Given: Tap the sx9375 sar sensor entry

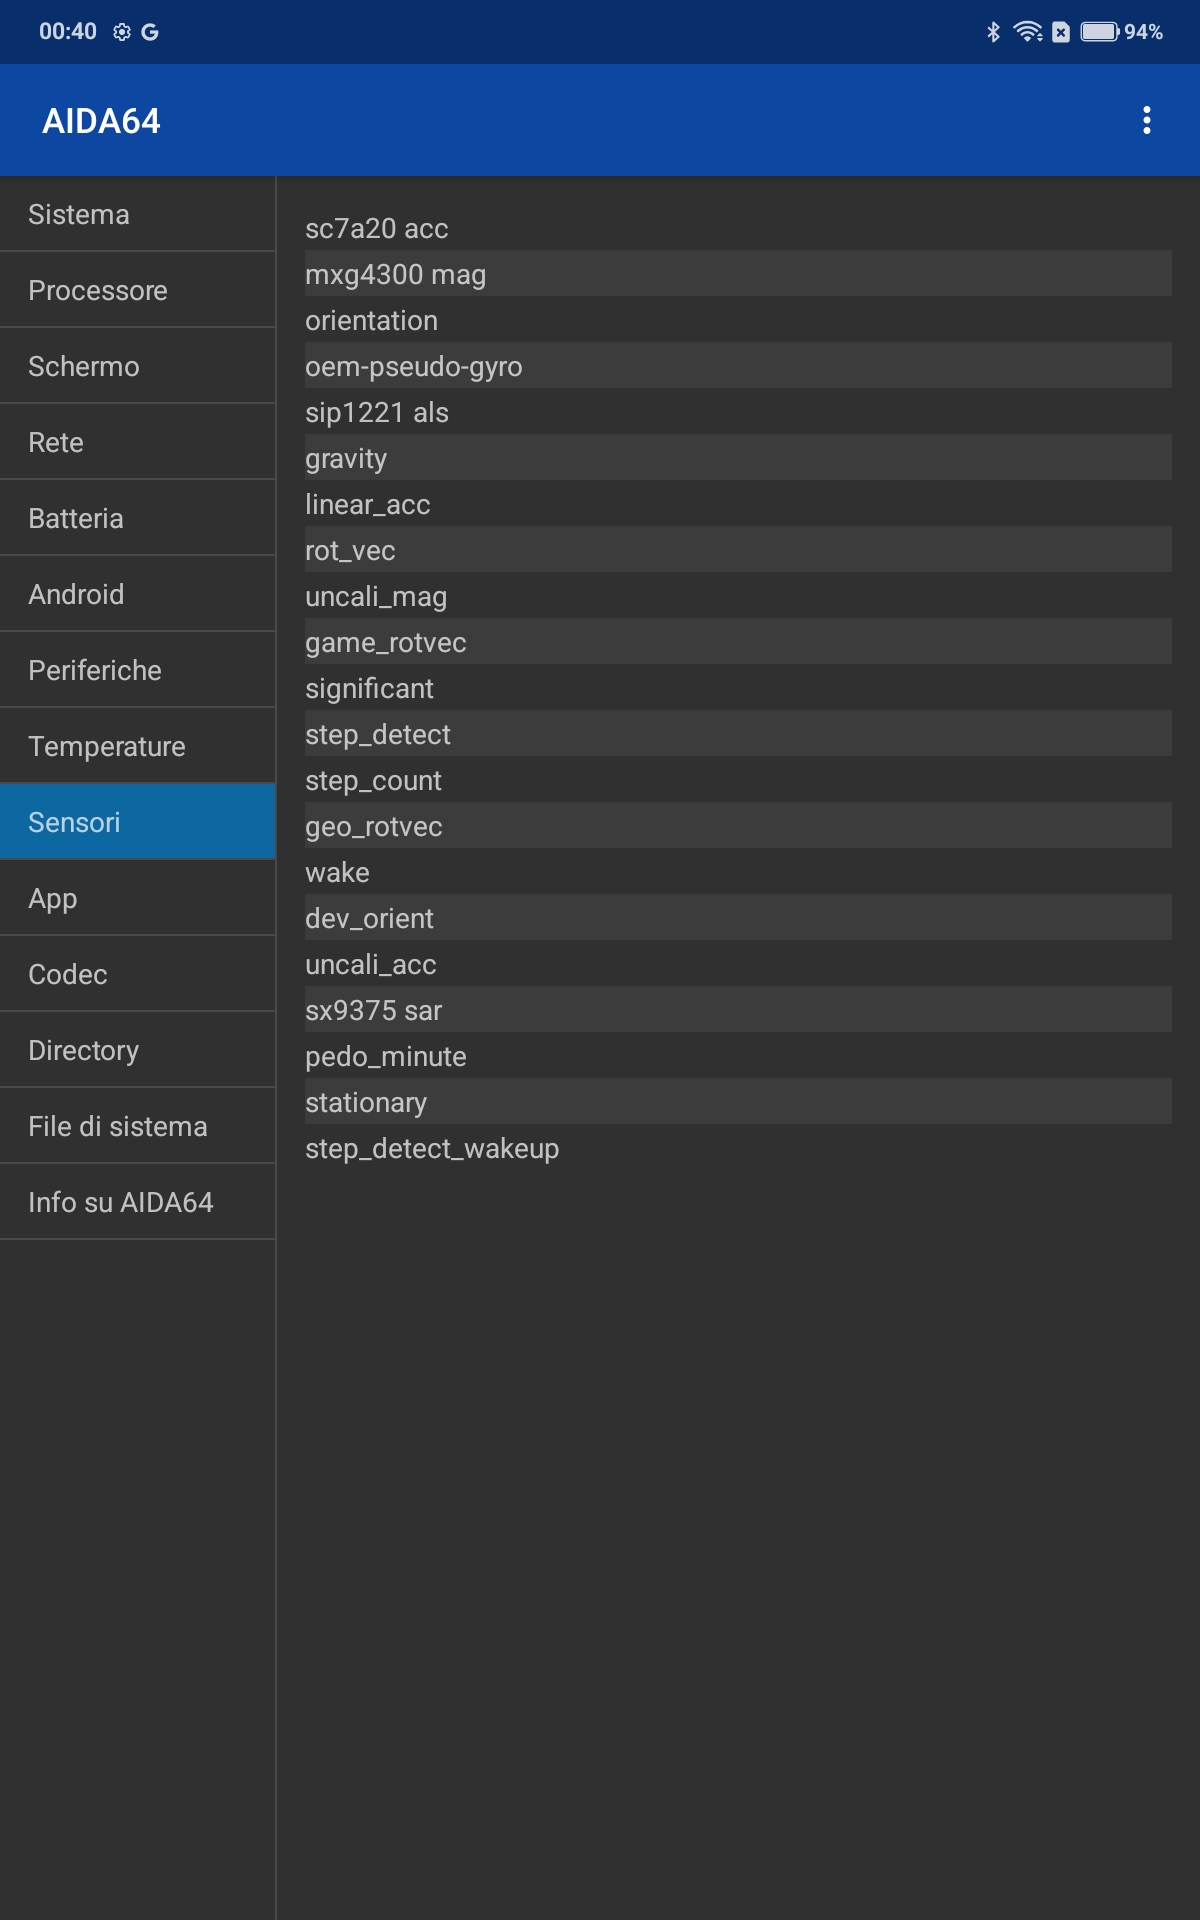Looking at the screenshot, I should click(738, 1010).
